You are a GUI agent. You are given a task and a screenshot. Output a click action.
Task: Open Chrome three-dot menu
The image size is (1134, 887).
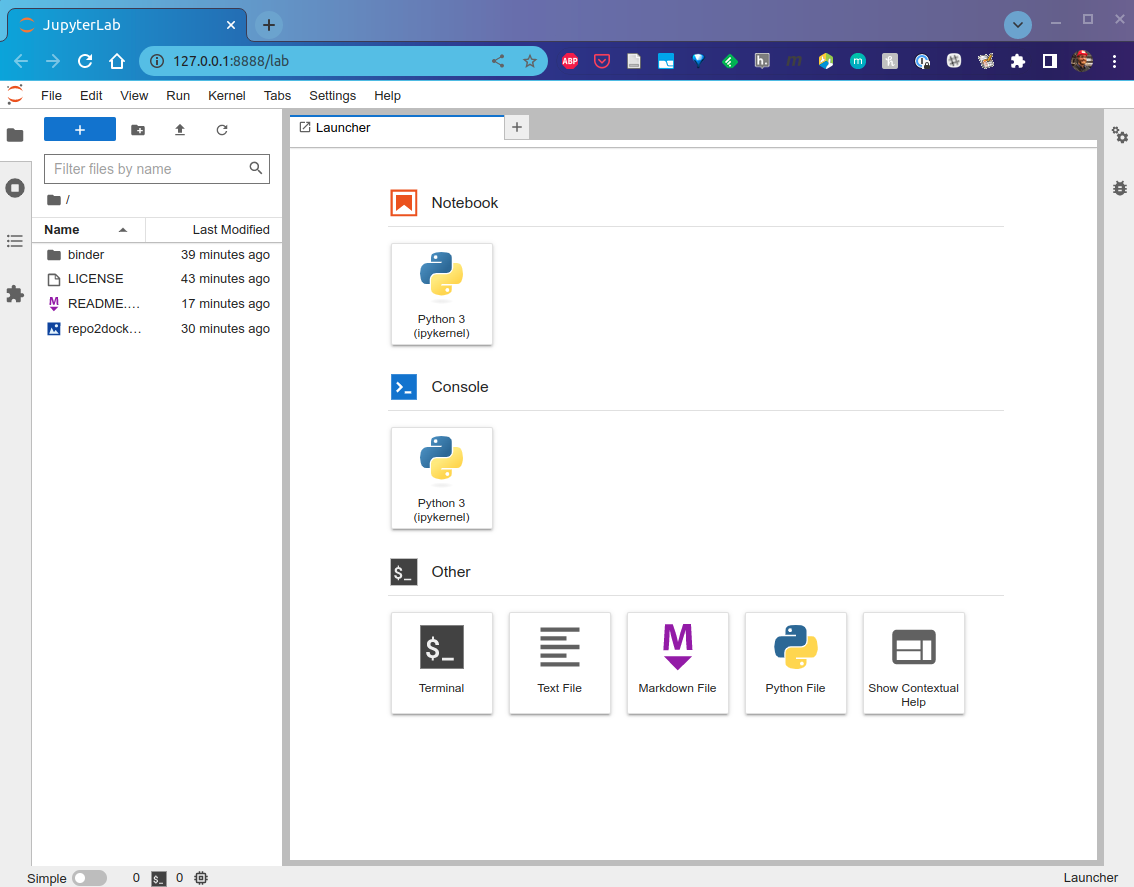tap(1114, 61)
